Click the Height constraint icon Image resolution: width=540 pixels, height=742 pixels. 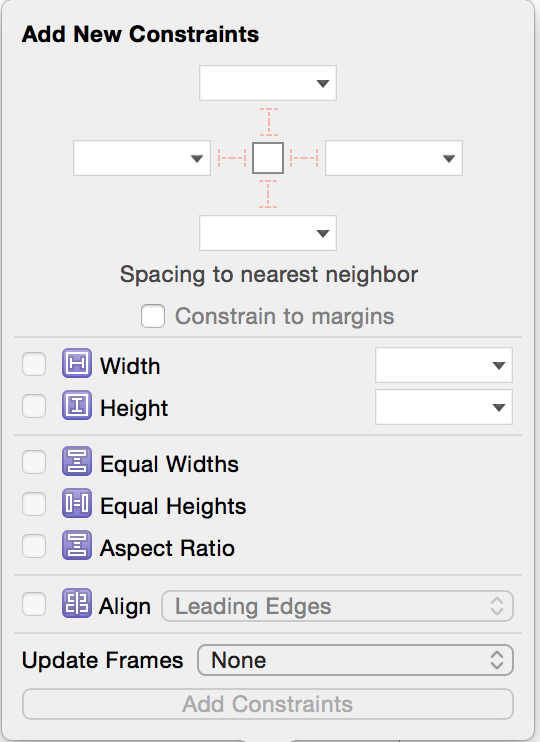click(77, 406)
